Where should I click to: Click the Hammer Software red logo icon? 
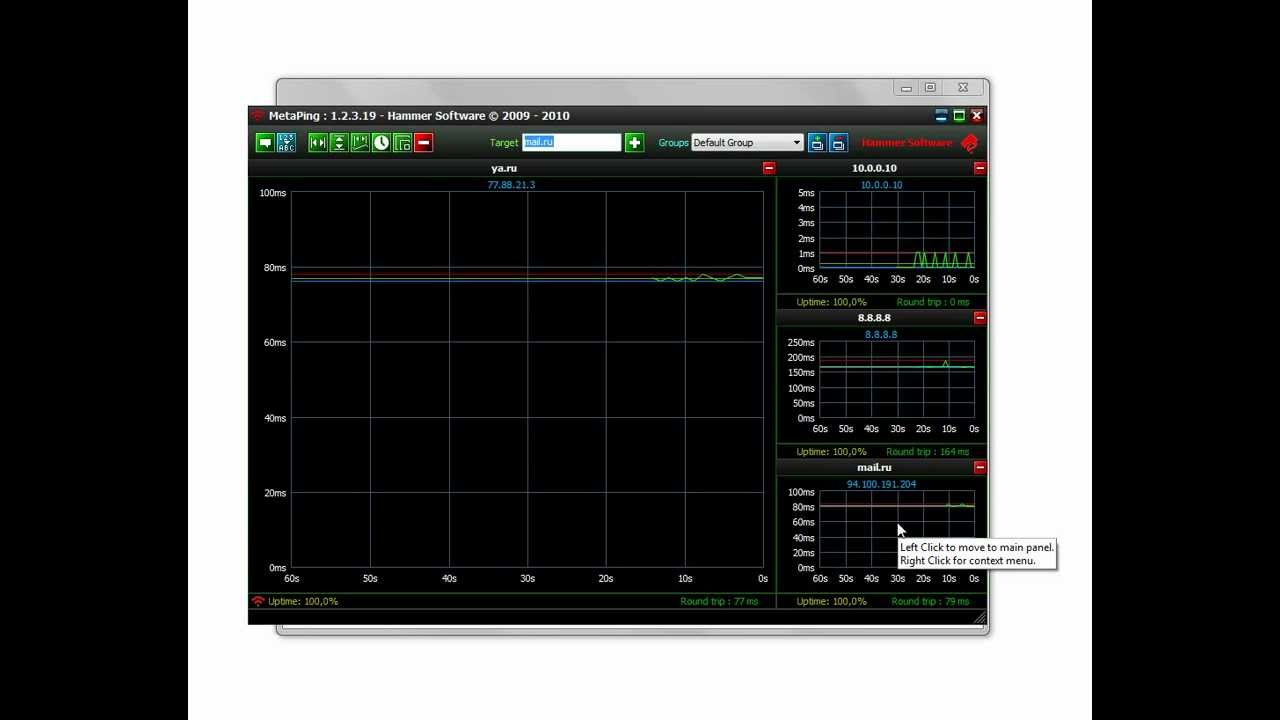coord(969,143)
